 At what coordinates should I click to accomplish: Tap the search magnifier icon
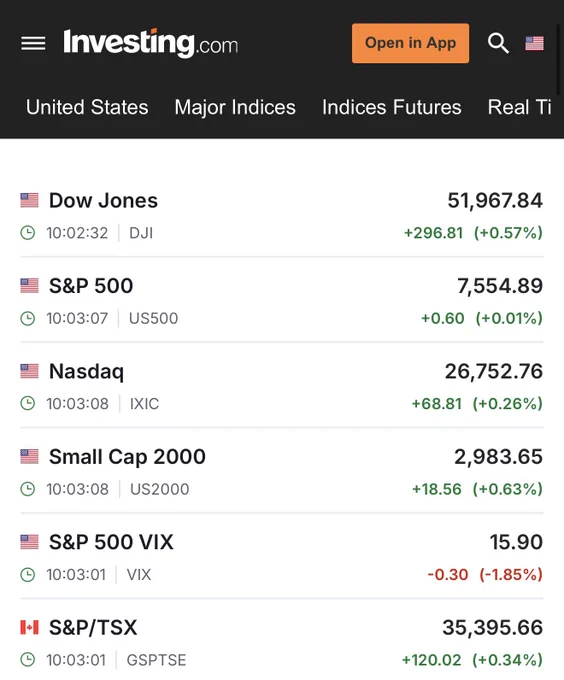click(x=498, y=43)
